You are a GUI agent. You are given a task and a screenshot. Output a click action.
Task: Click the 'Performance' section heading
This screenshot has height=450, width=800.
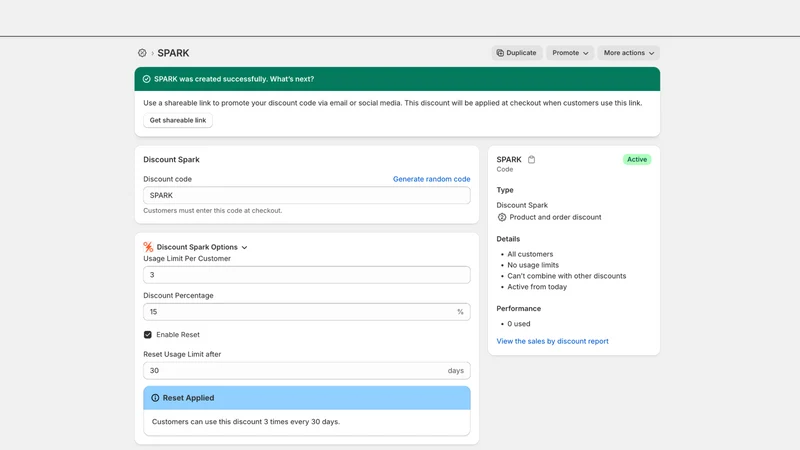pos(518,309)
